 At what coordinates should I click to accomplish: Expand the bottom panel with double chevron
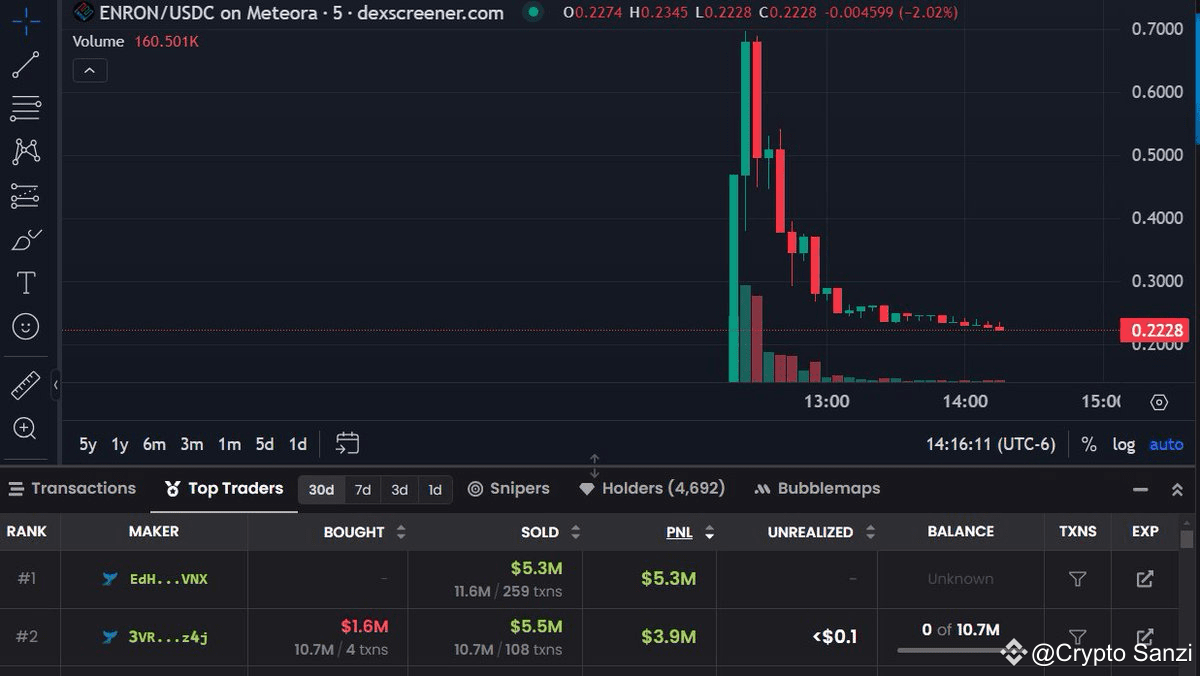[x=1177, y=490]
